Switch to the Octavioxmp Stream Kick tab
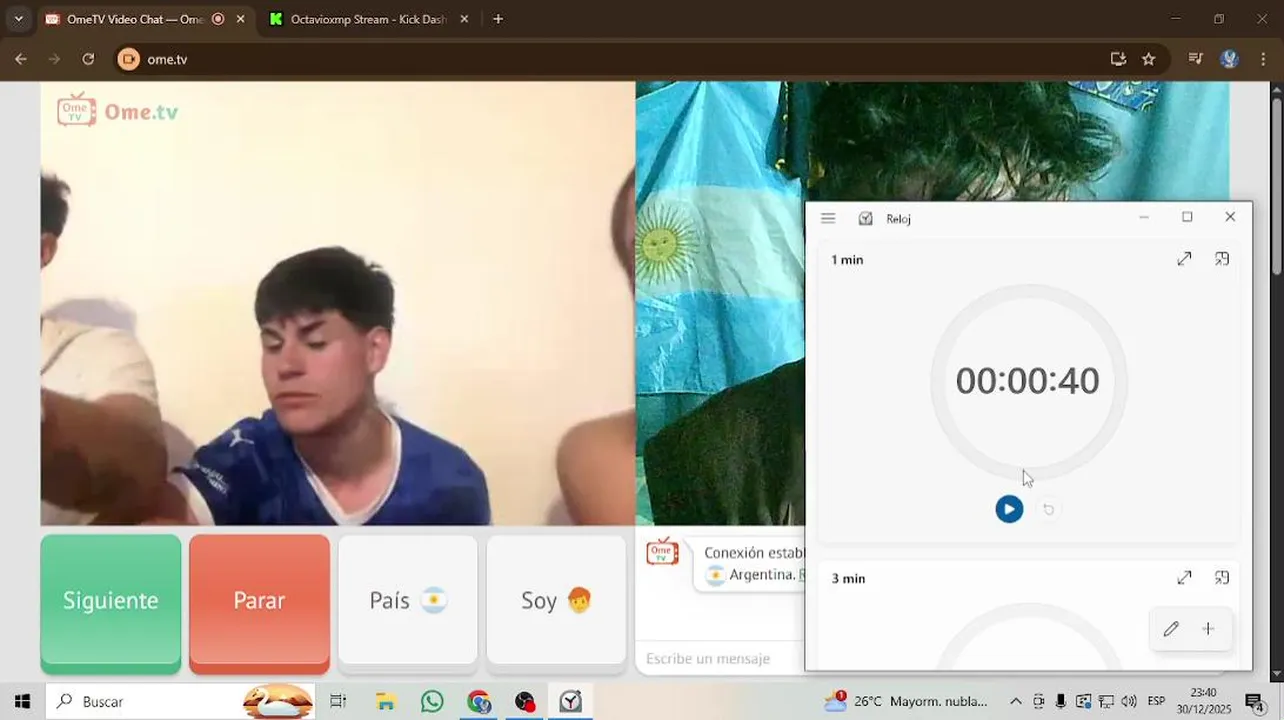 [368, 19]
